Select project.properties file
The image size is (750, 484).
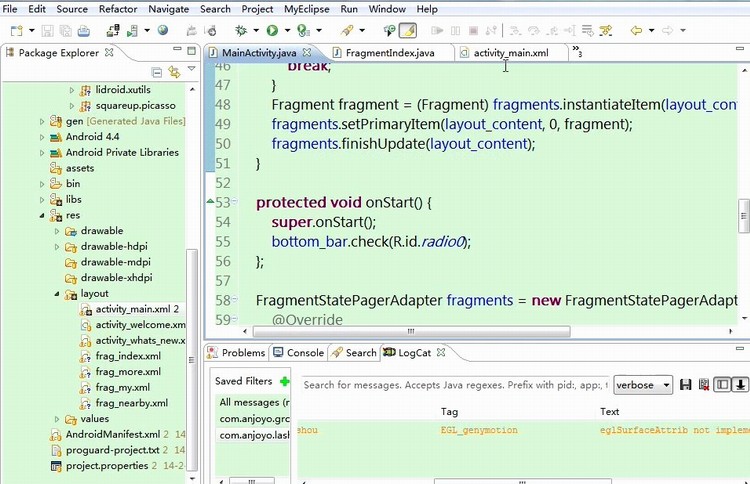tap(107, 466)
